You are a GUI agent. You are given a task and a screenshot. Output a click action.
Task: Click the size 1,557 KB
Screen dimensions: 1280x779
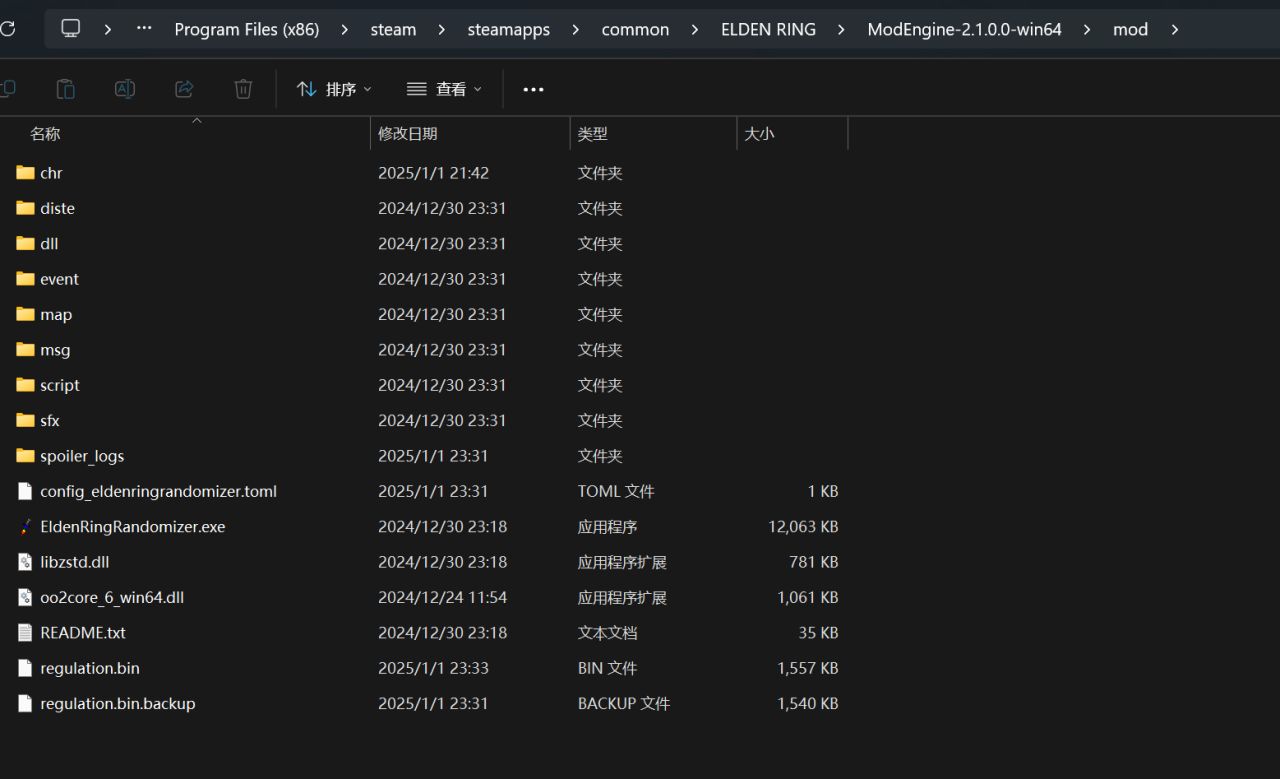pyautogui.click(x=807, y=668)
